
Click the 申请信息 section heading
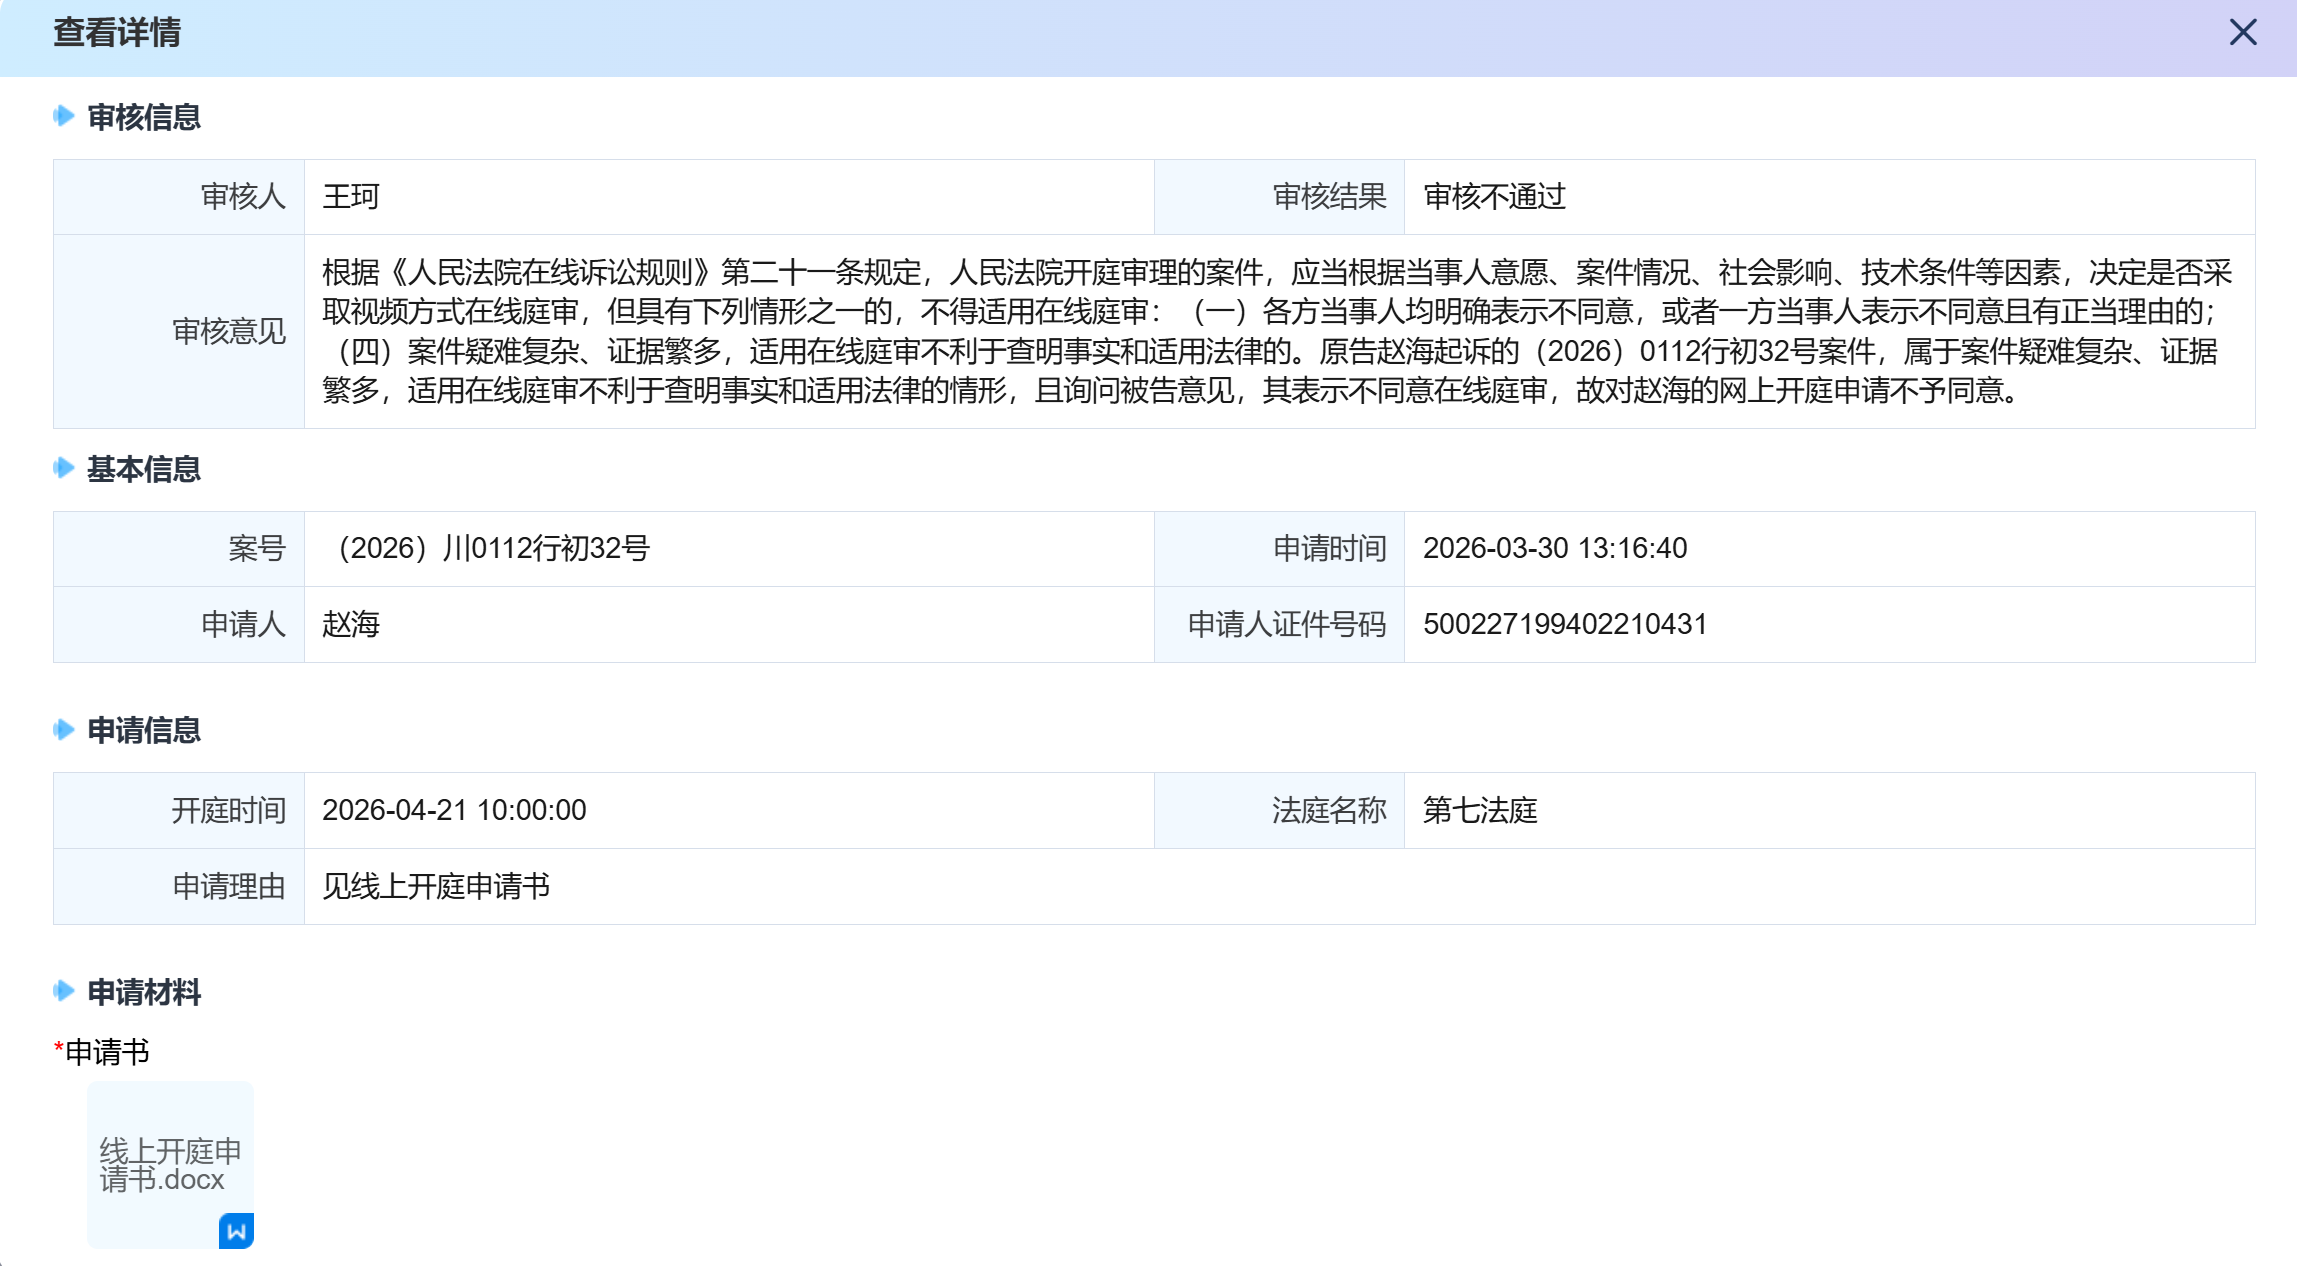tap(144, 731)
